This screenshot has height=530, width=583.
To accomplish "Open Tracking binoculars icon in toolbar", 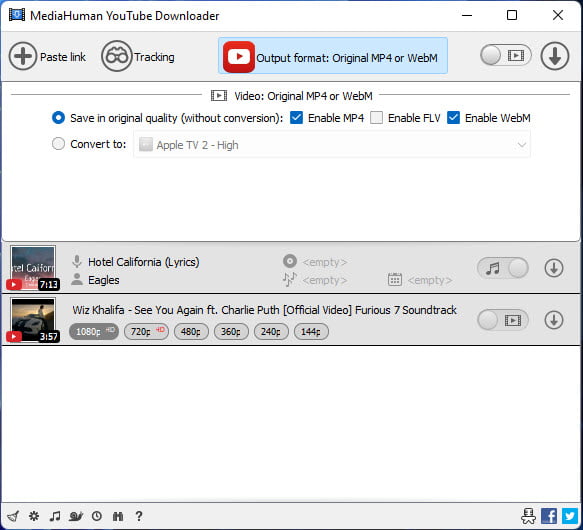I will tap(117, 56).
